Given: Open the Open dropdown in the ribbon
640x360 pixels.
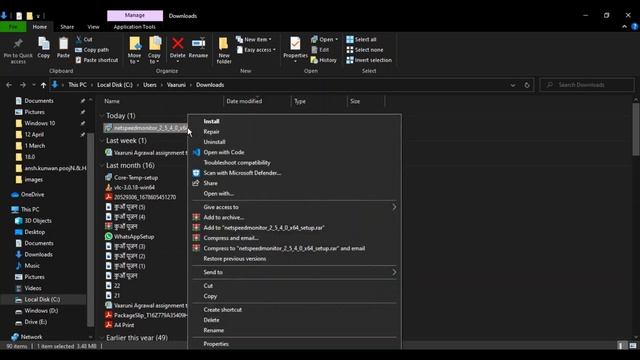Looking at the screenshot, I should (324, 40).
